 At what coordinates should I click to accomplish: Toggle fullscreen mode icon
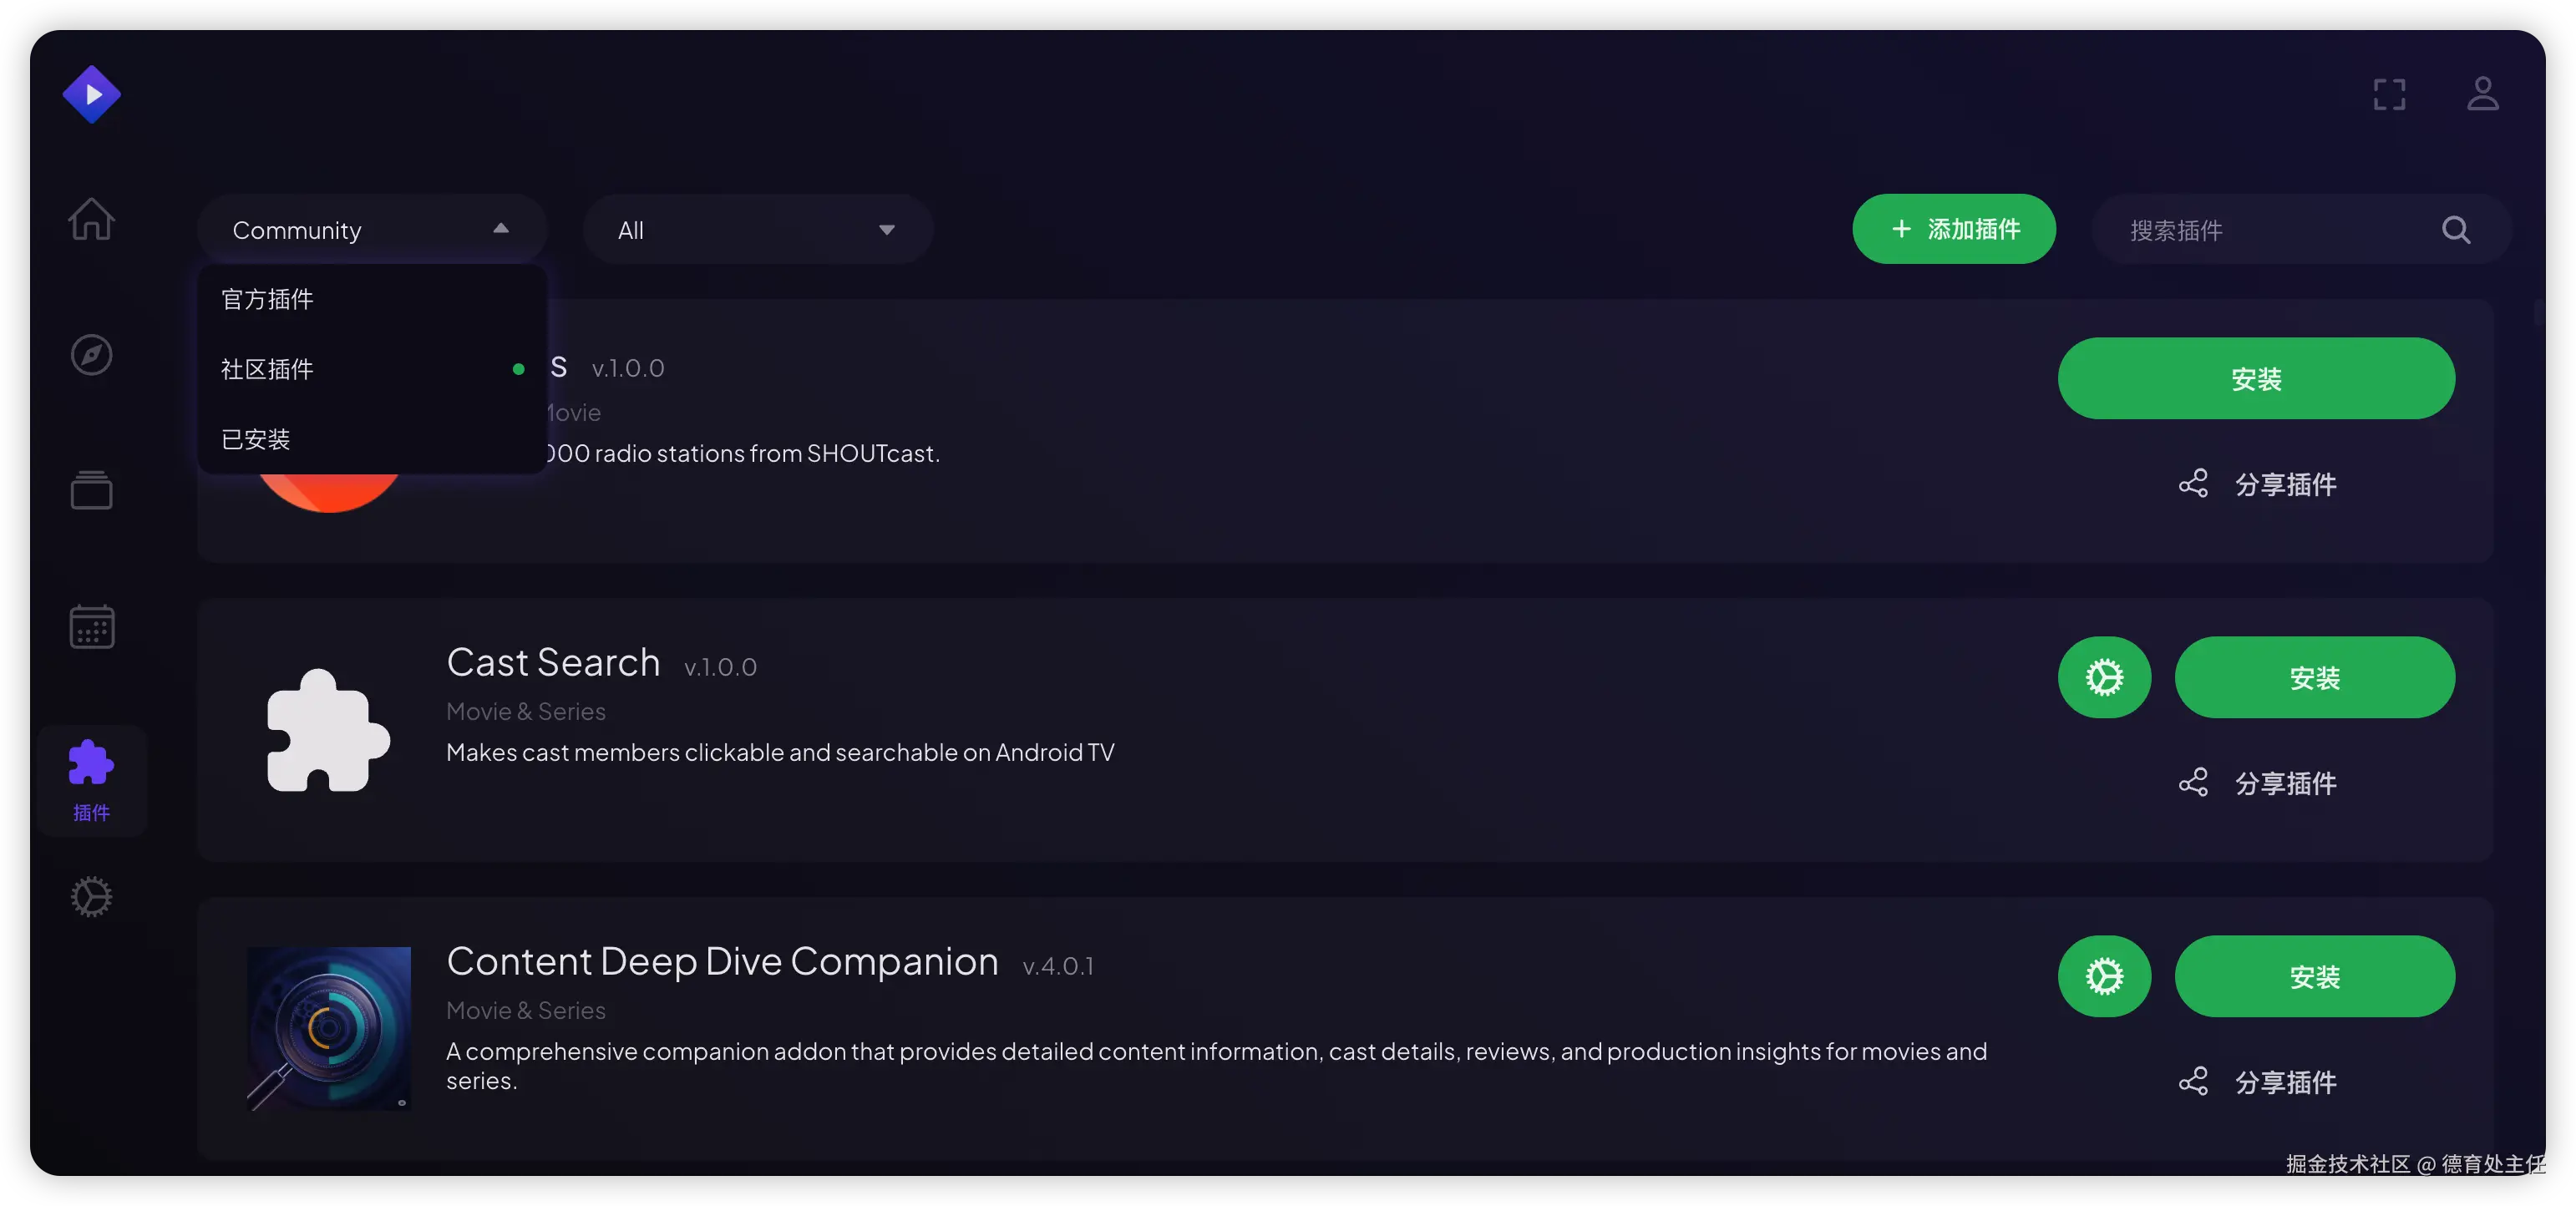[2389, 94]
